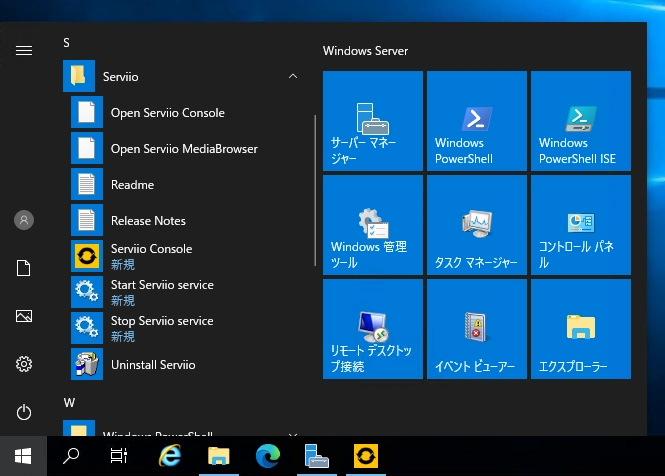This screenshot has height=476, width=665.
Task: Switch to Serviio Console on the taskbar
Action: 366,456
